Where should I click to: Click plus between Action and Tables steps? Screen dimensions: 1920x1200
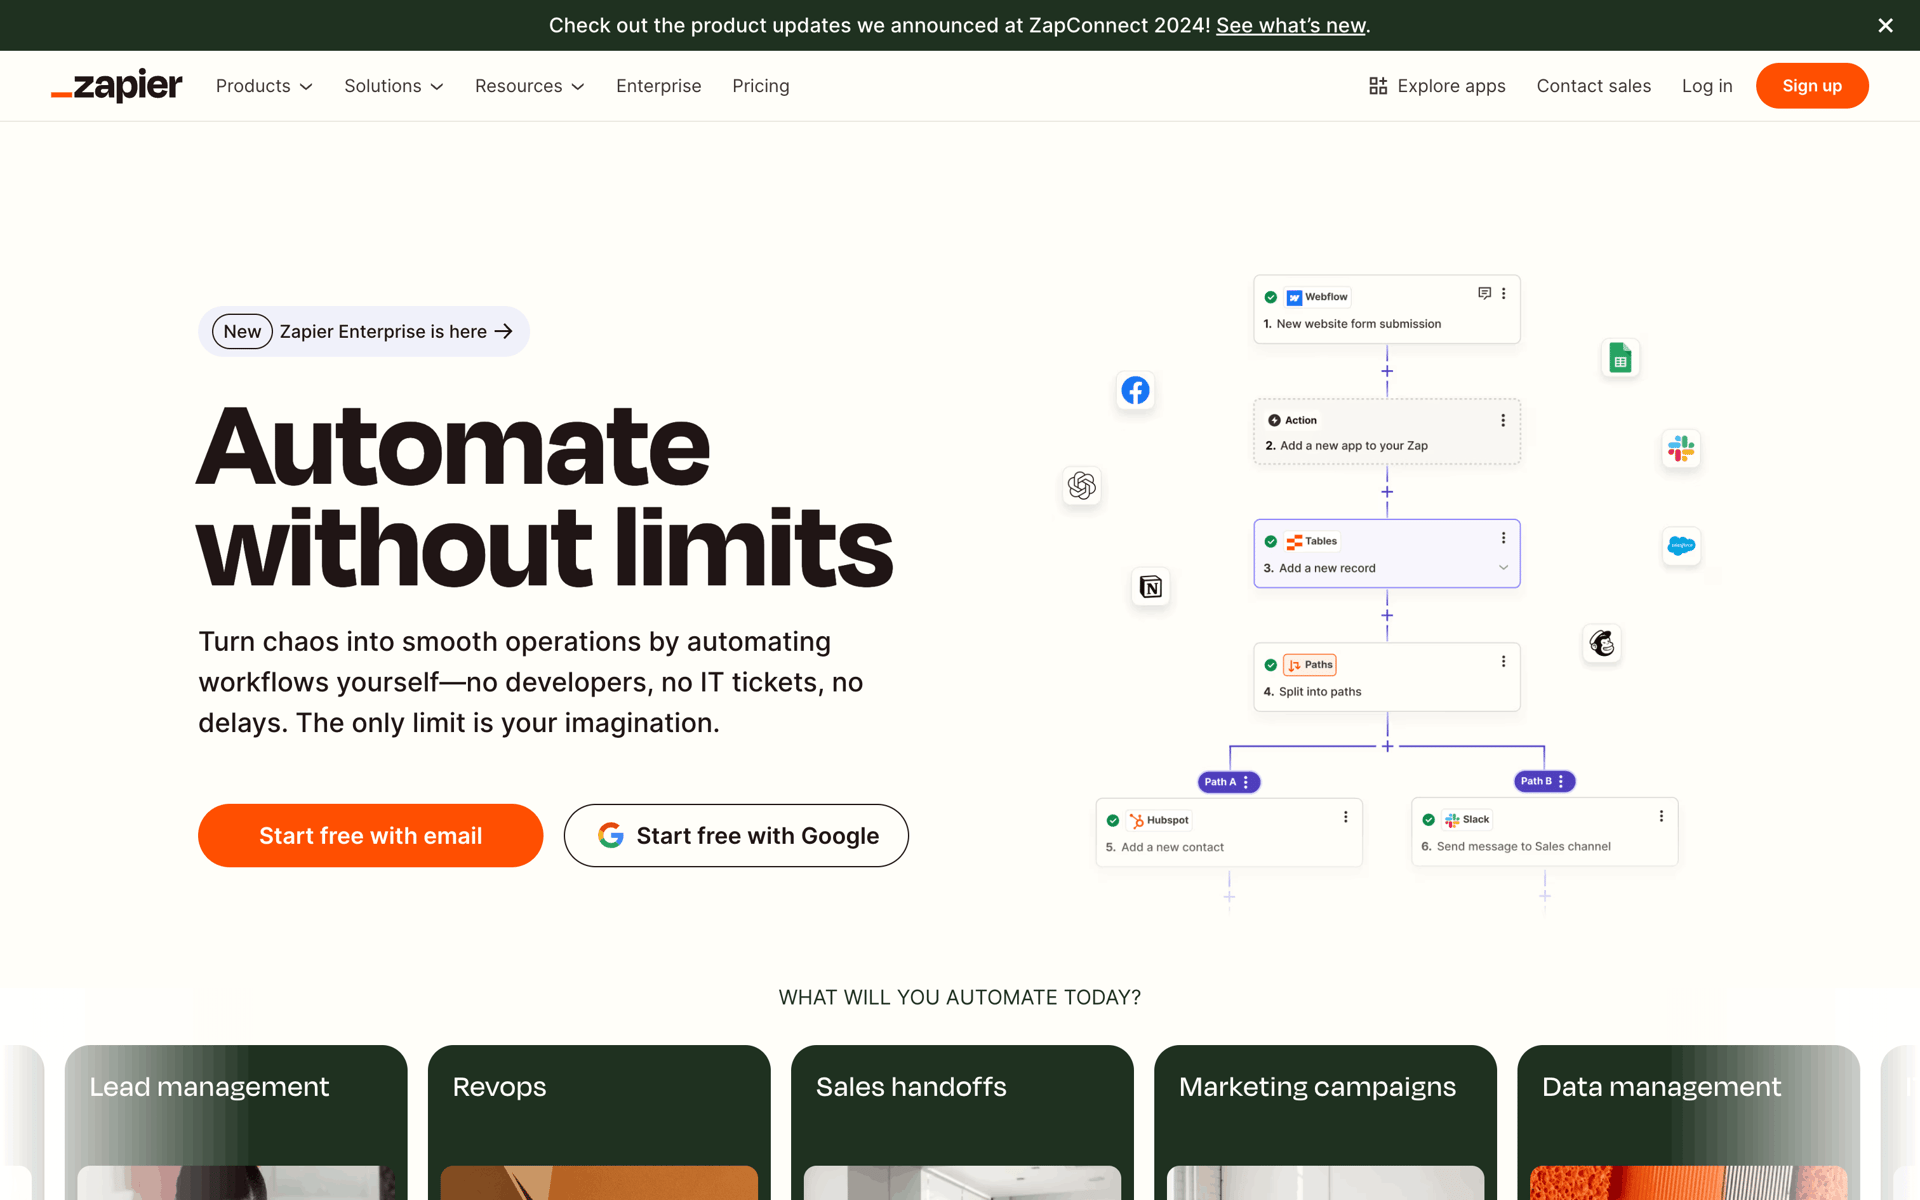pyautogui.click(x=1387, y=492)
